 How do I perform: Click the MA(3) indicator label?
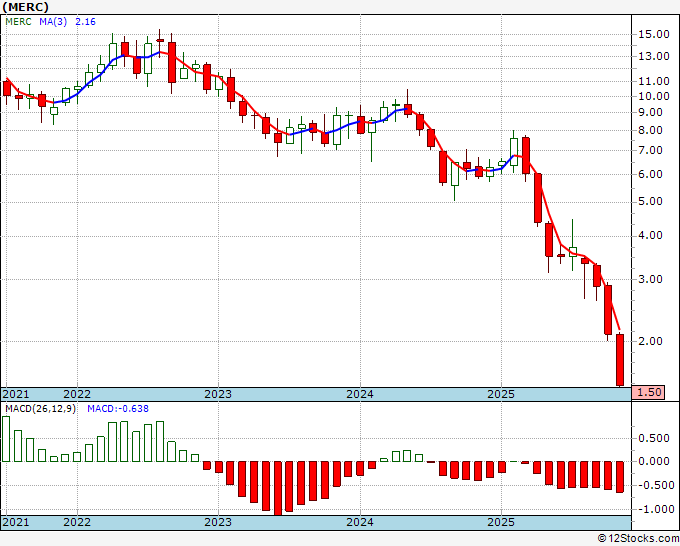[x=53, y=22]
